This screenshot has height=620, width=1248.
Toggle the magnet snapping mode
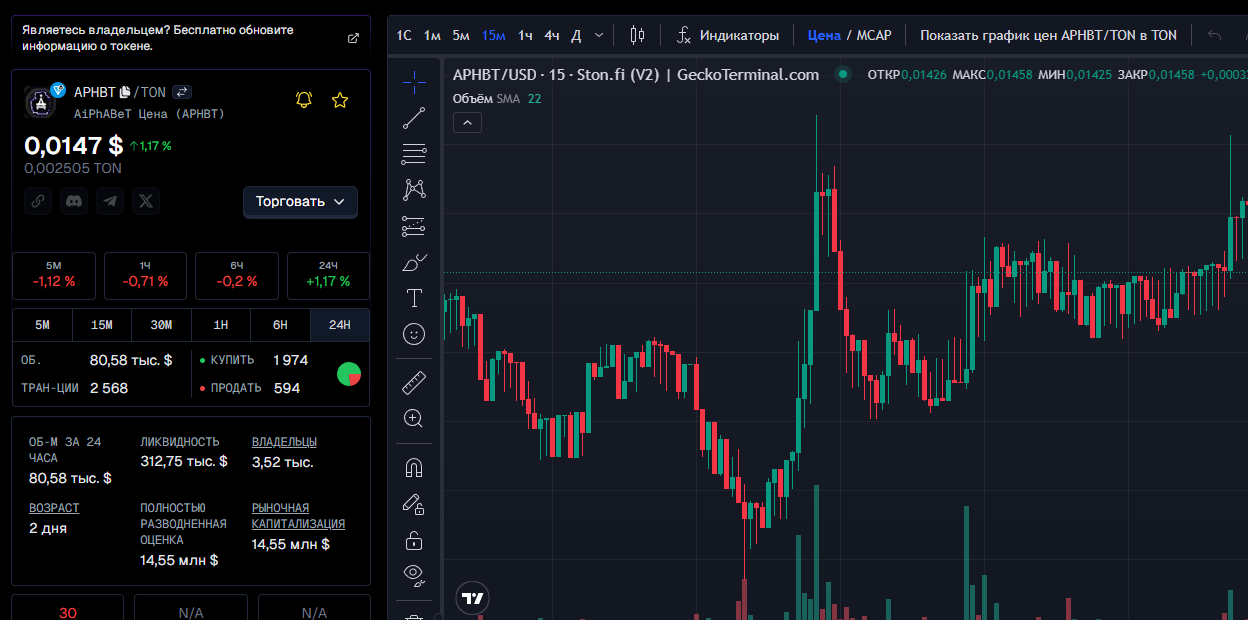tap(414, 467)
